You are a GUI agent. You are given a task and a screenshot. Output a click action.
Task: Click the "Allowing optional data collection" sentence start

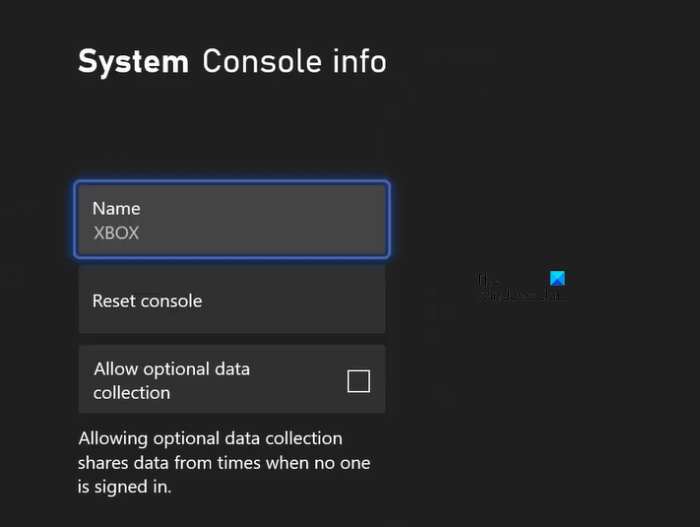coord(209,439)
